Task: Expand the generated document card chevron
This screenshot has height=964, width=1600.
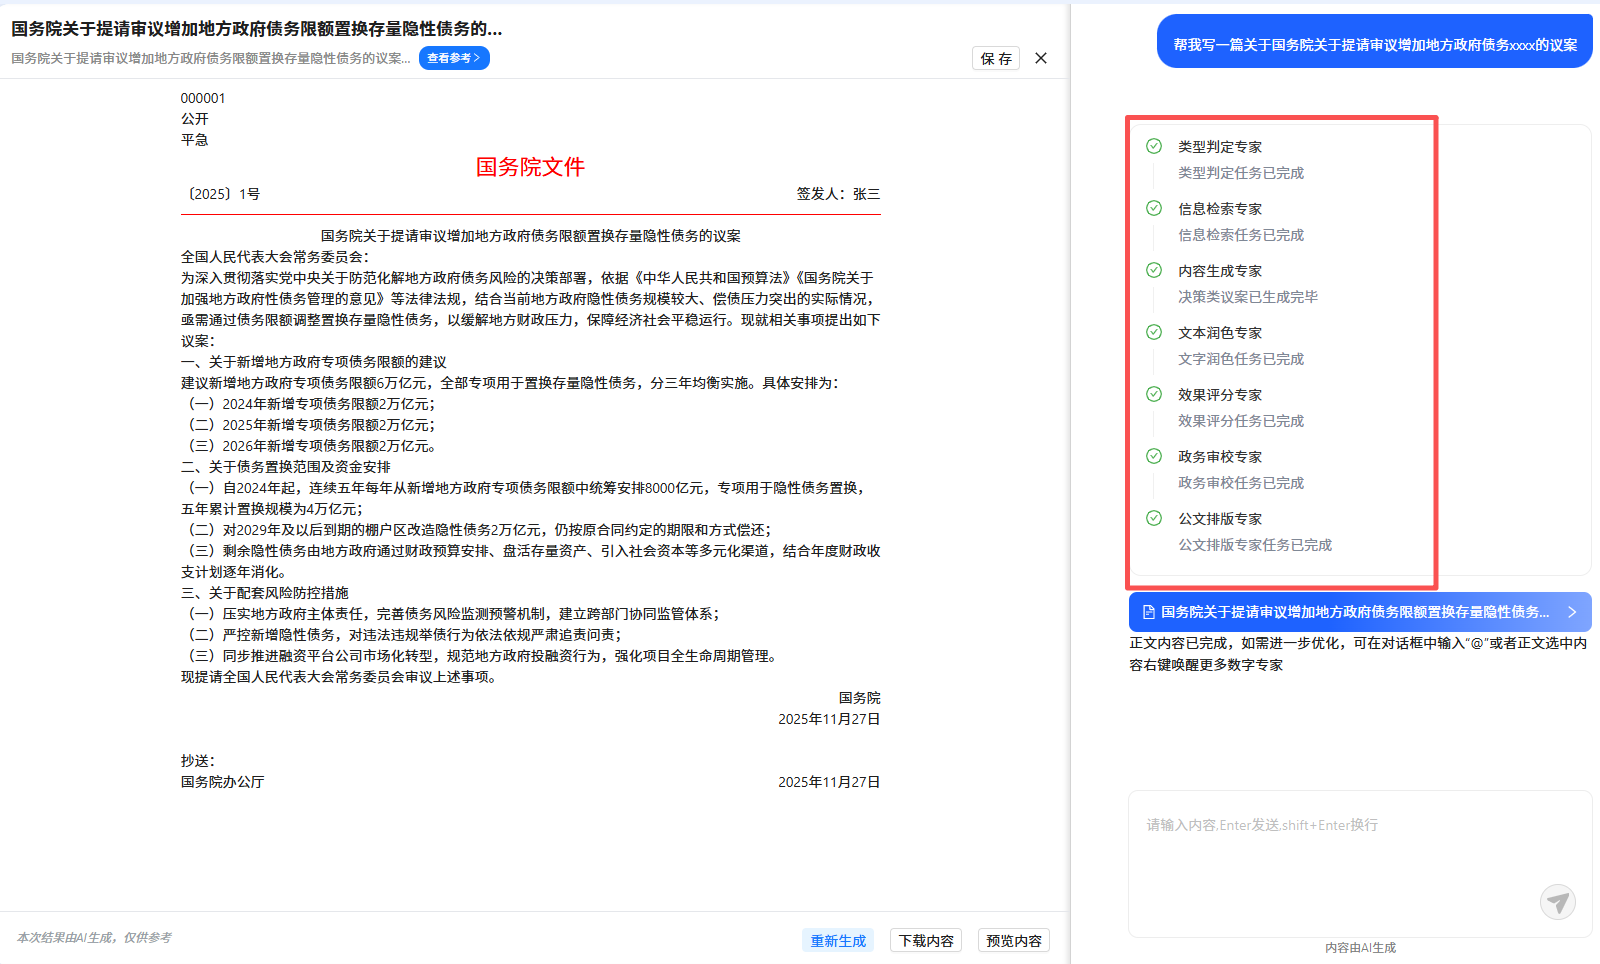Action: (1572, 612)
